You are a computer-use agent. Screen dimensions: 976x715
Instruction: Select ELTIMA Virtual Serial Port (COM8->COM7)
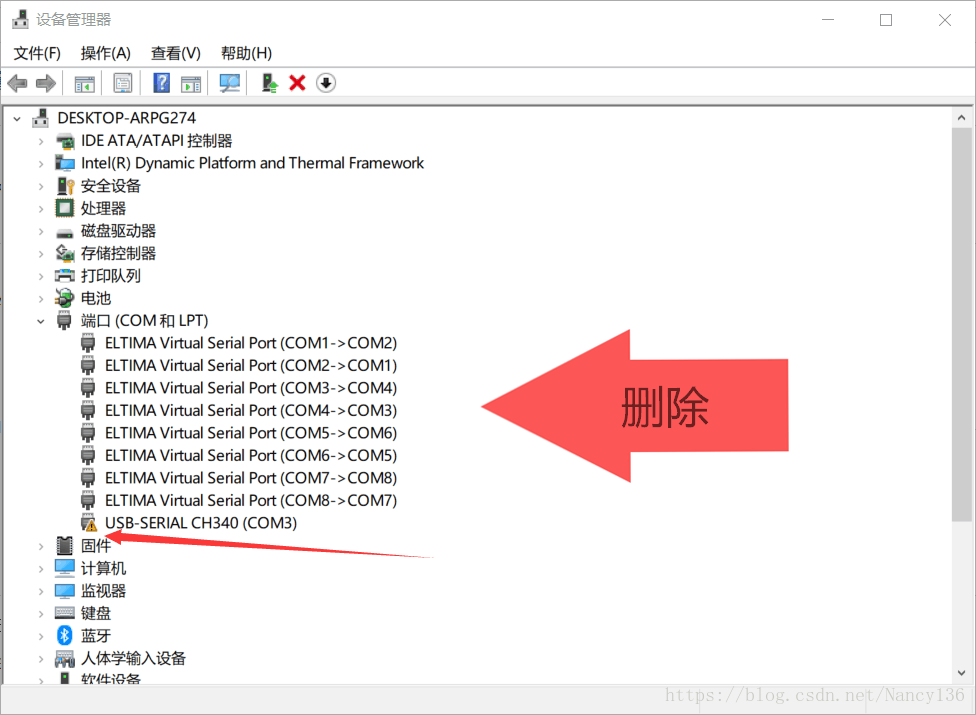pyautogui.click(x=251, y=500)
